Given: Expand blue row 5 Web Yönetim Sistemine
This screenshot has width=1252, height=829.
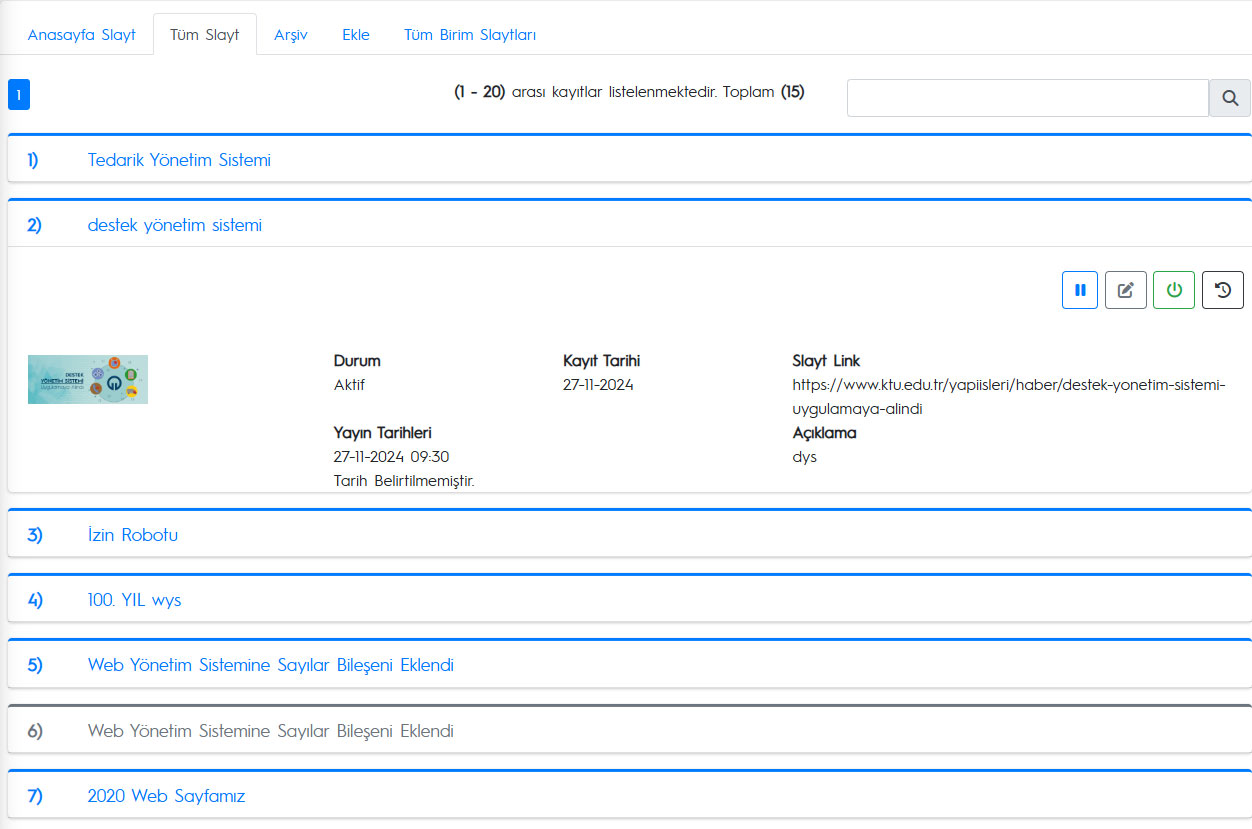Looking at the screenshot, I should 629,664.
